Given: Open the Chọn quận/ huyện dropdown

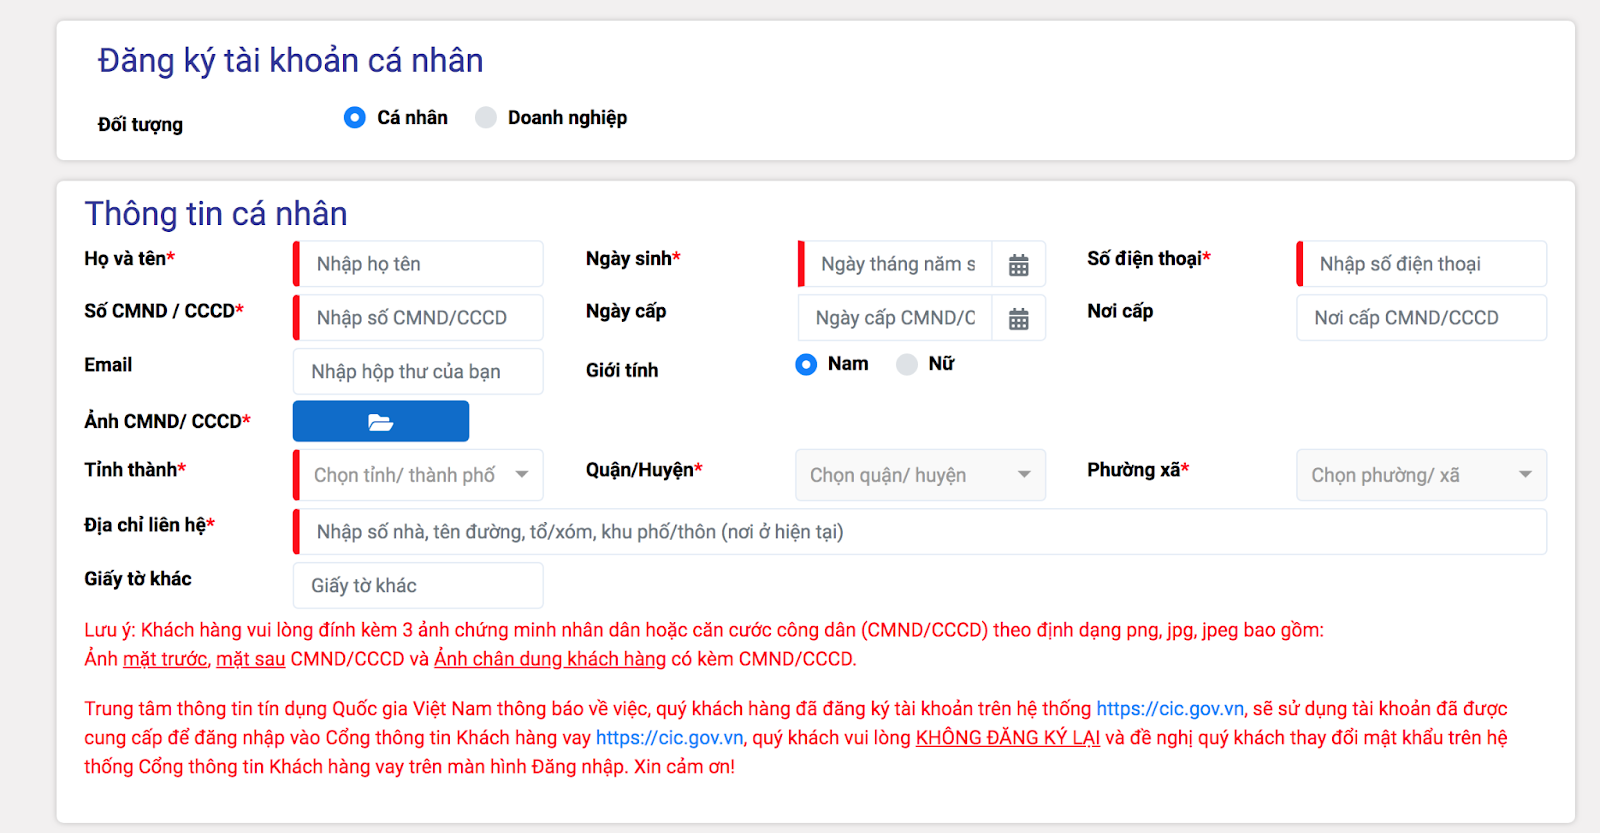Looking at the screenshot, I should click(x=921, y=475).
